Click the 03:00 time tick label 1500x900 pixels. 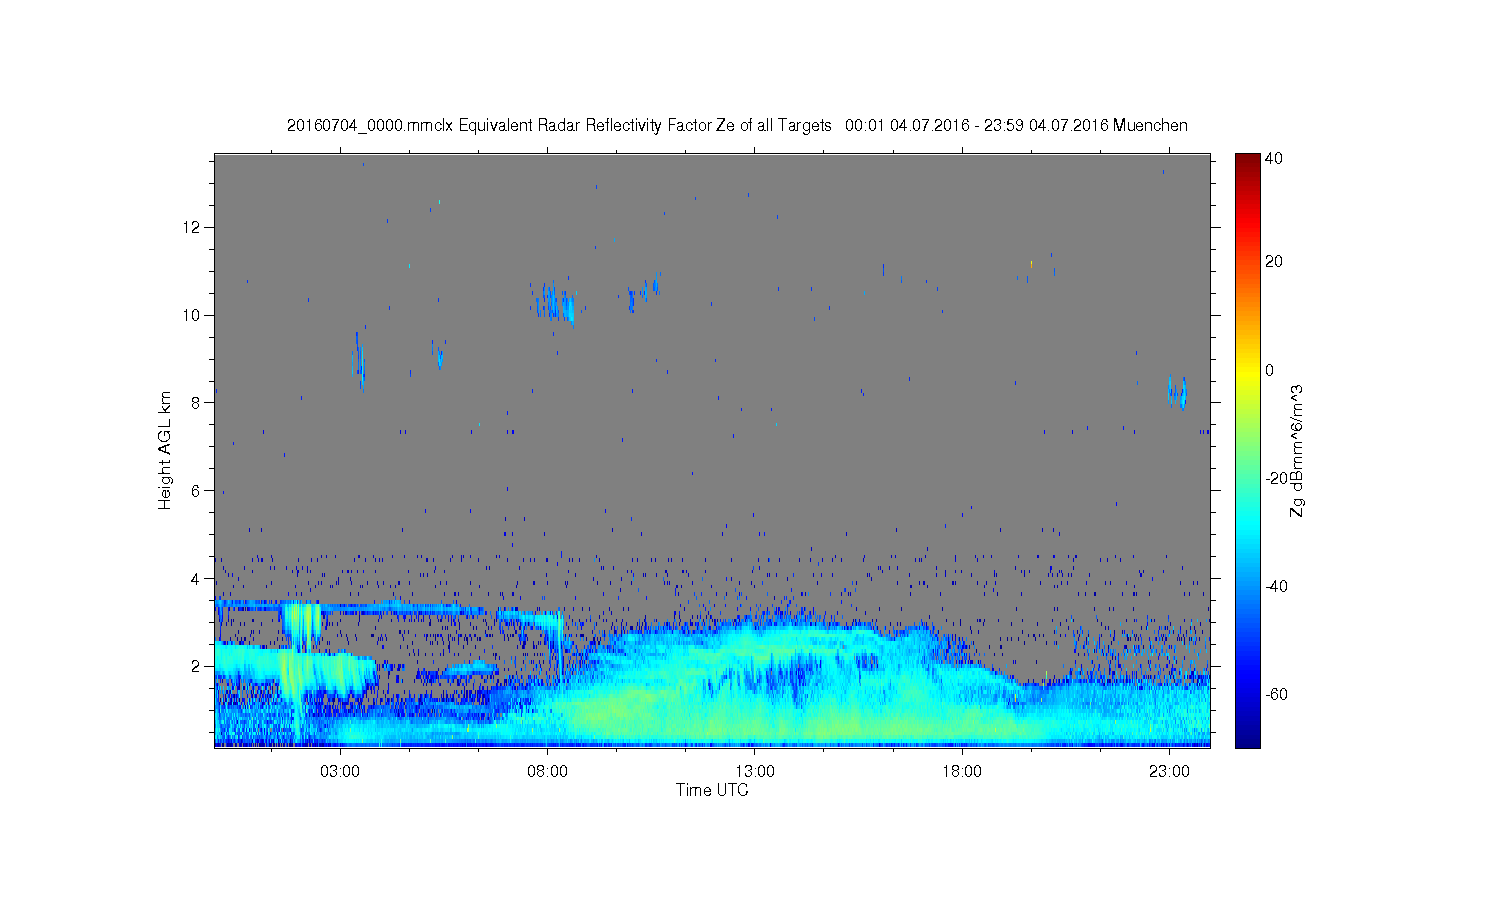[340, 772]
